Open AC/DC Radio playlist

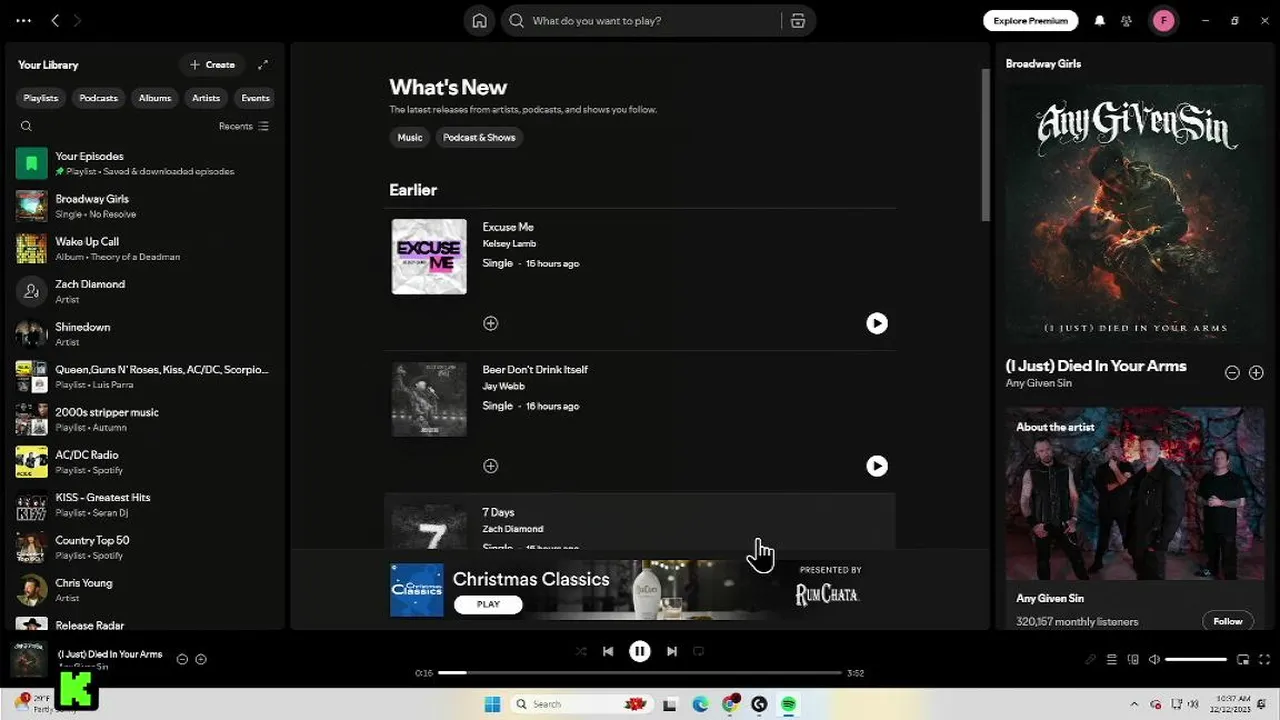(x=145, y=462)
